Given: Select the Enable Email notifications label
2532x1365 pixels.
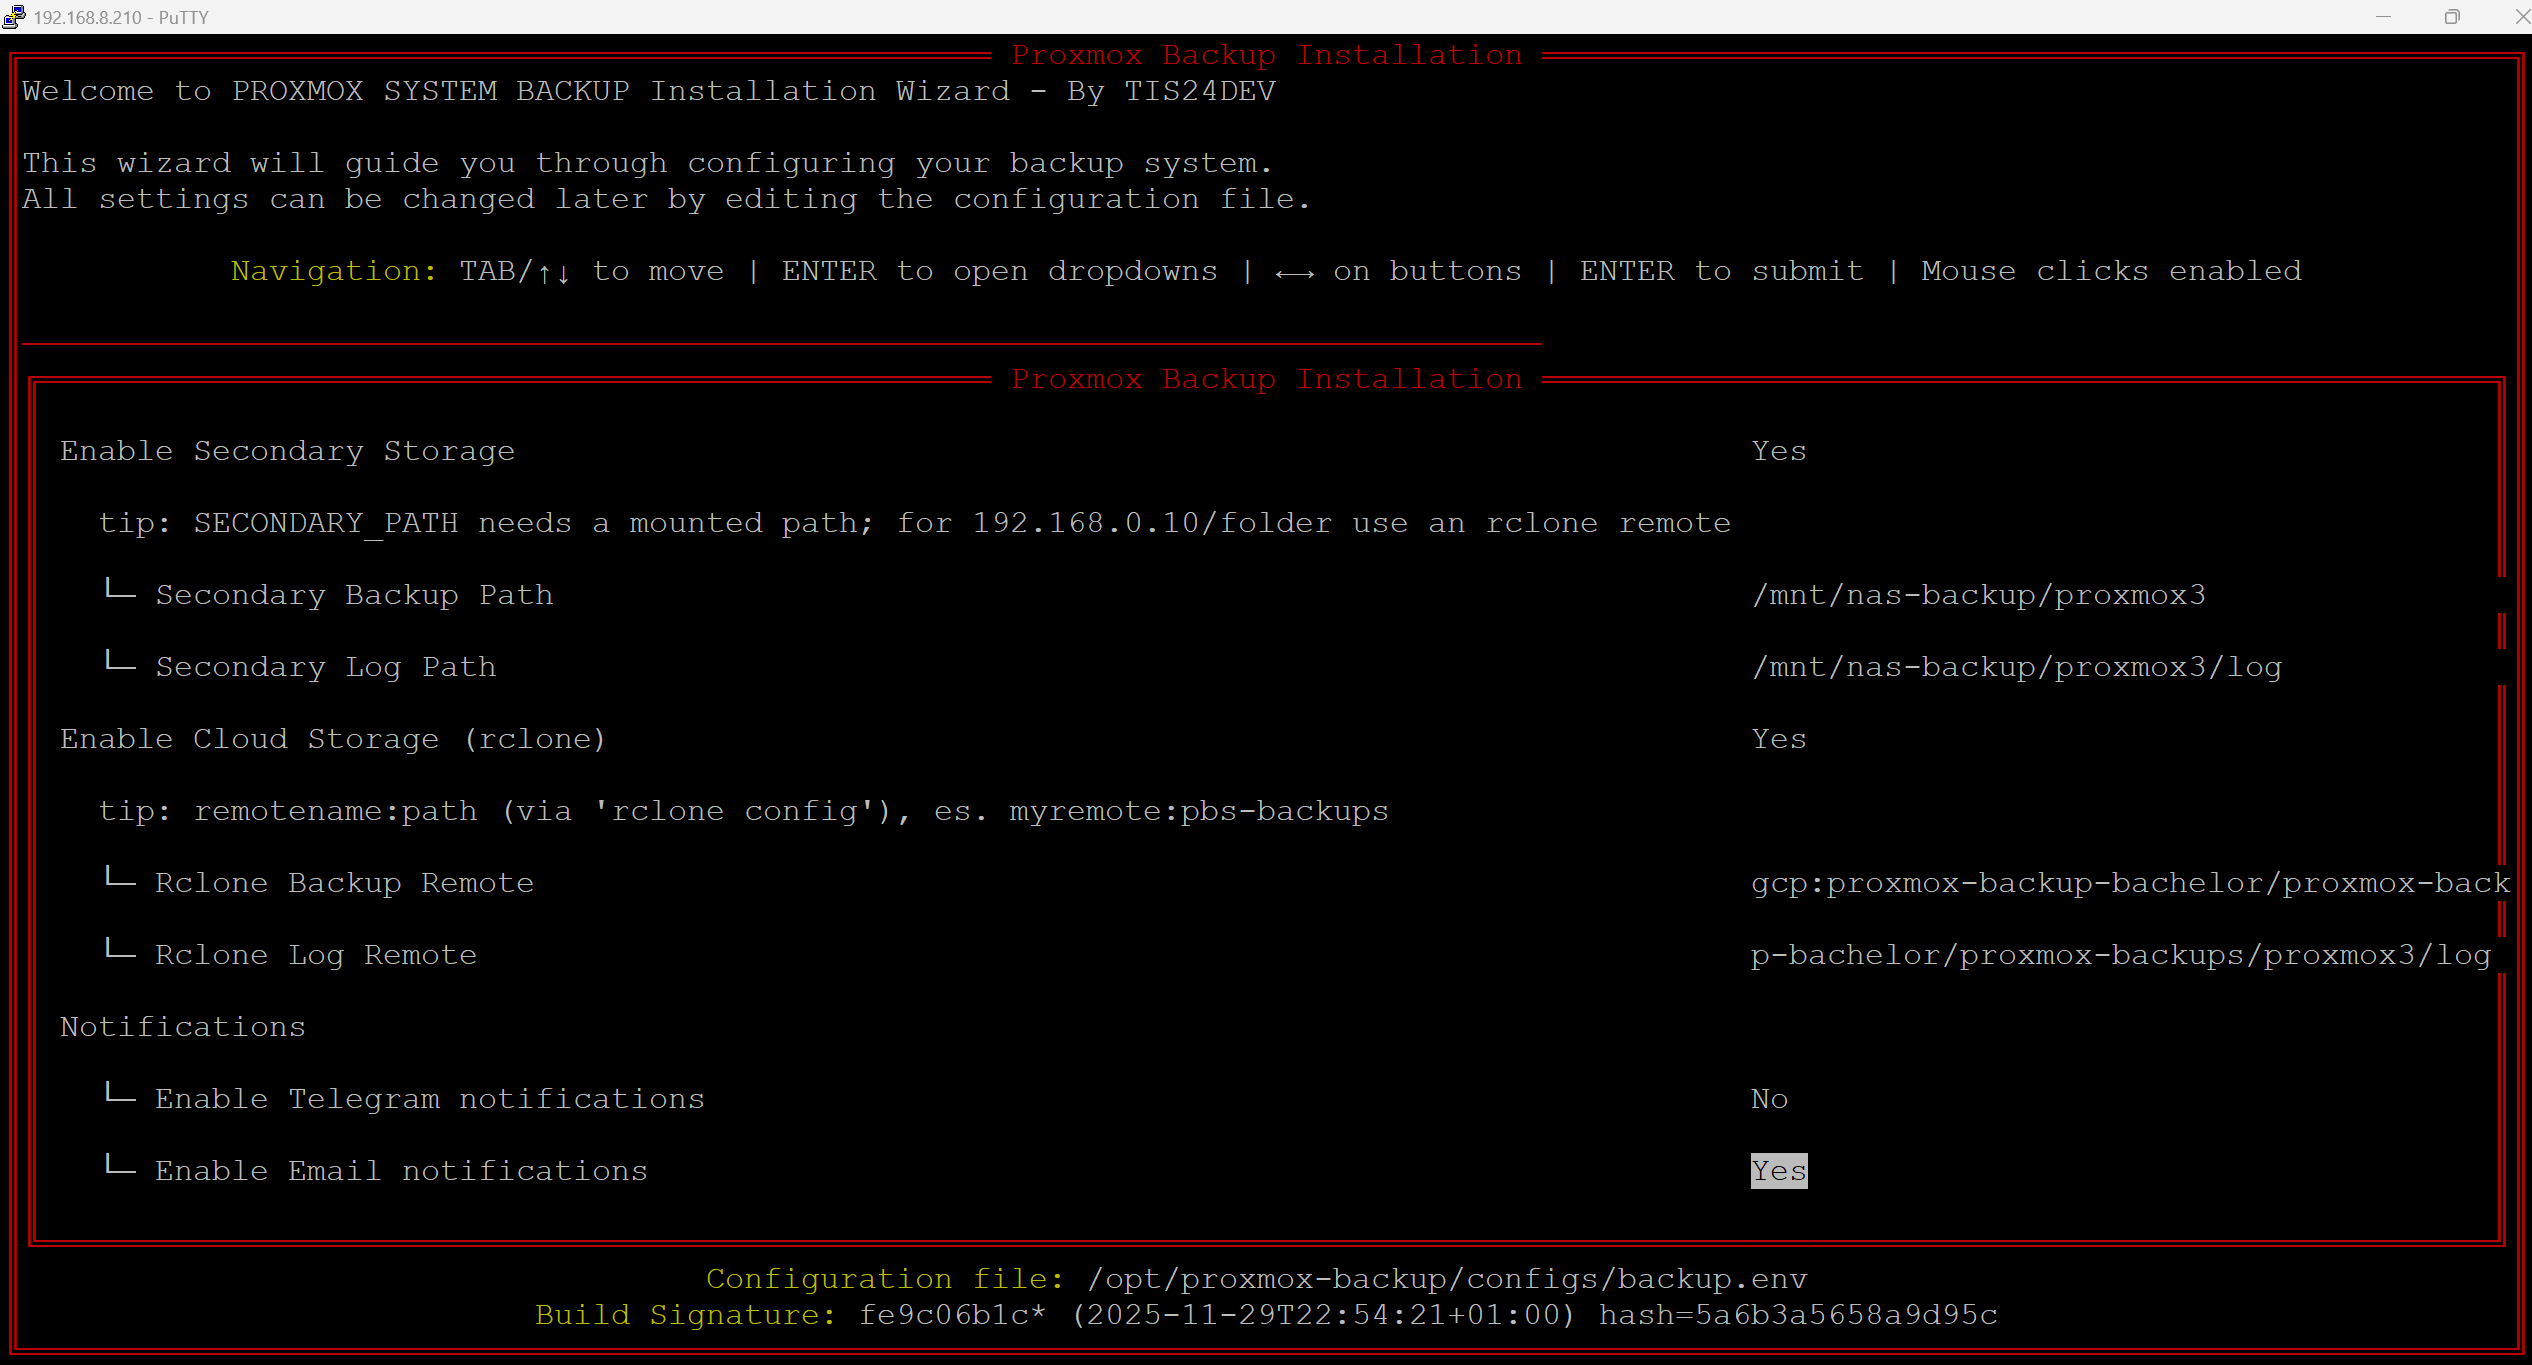Looking at the screenshot, I should click(x=402, y=1171).
